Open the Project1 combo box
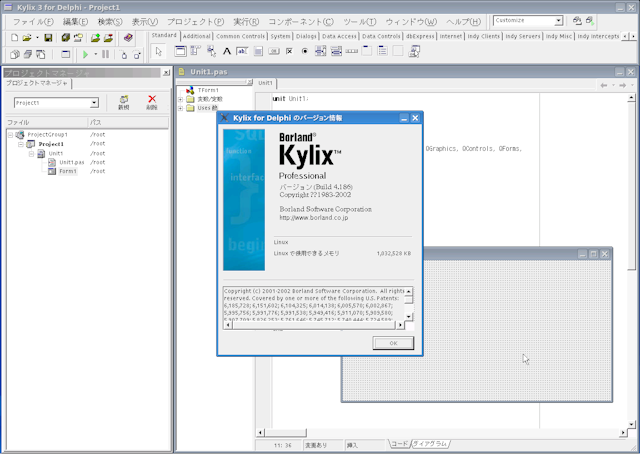This screenshot has height=454, width=640. click(x=93, y=102)
